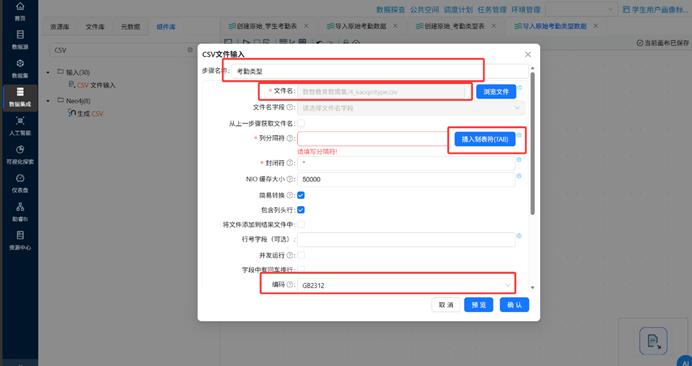
Task: Open the 数据探查 link
Action: coord(391,9)
